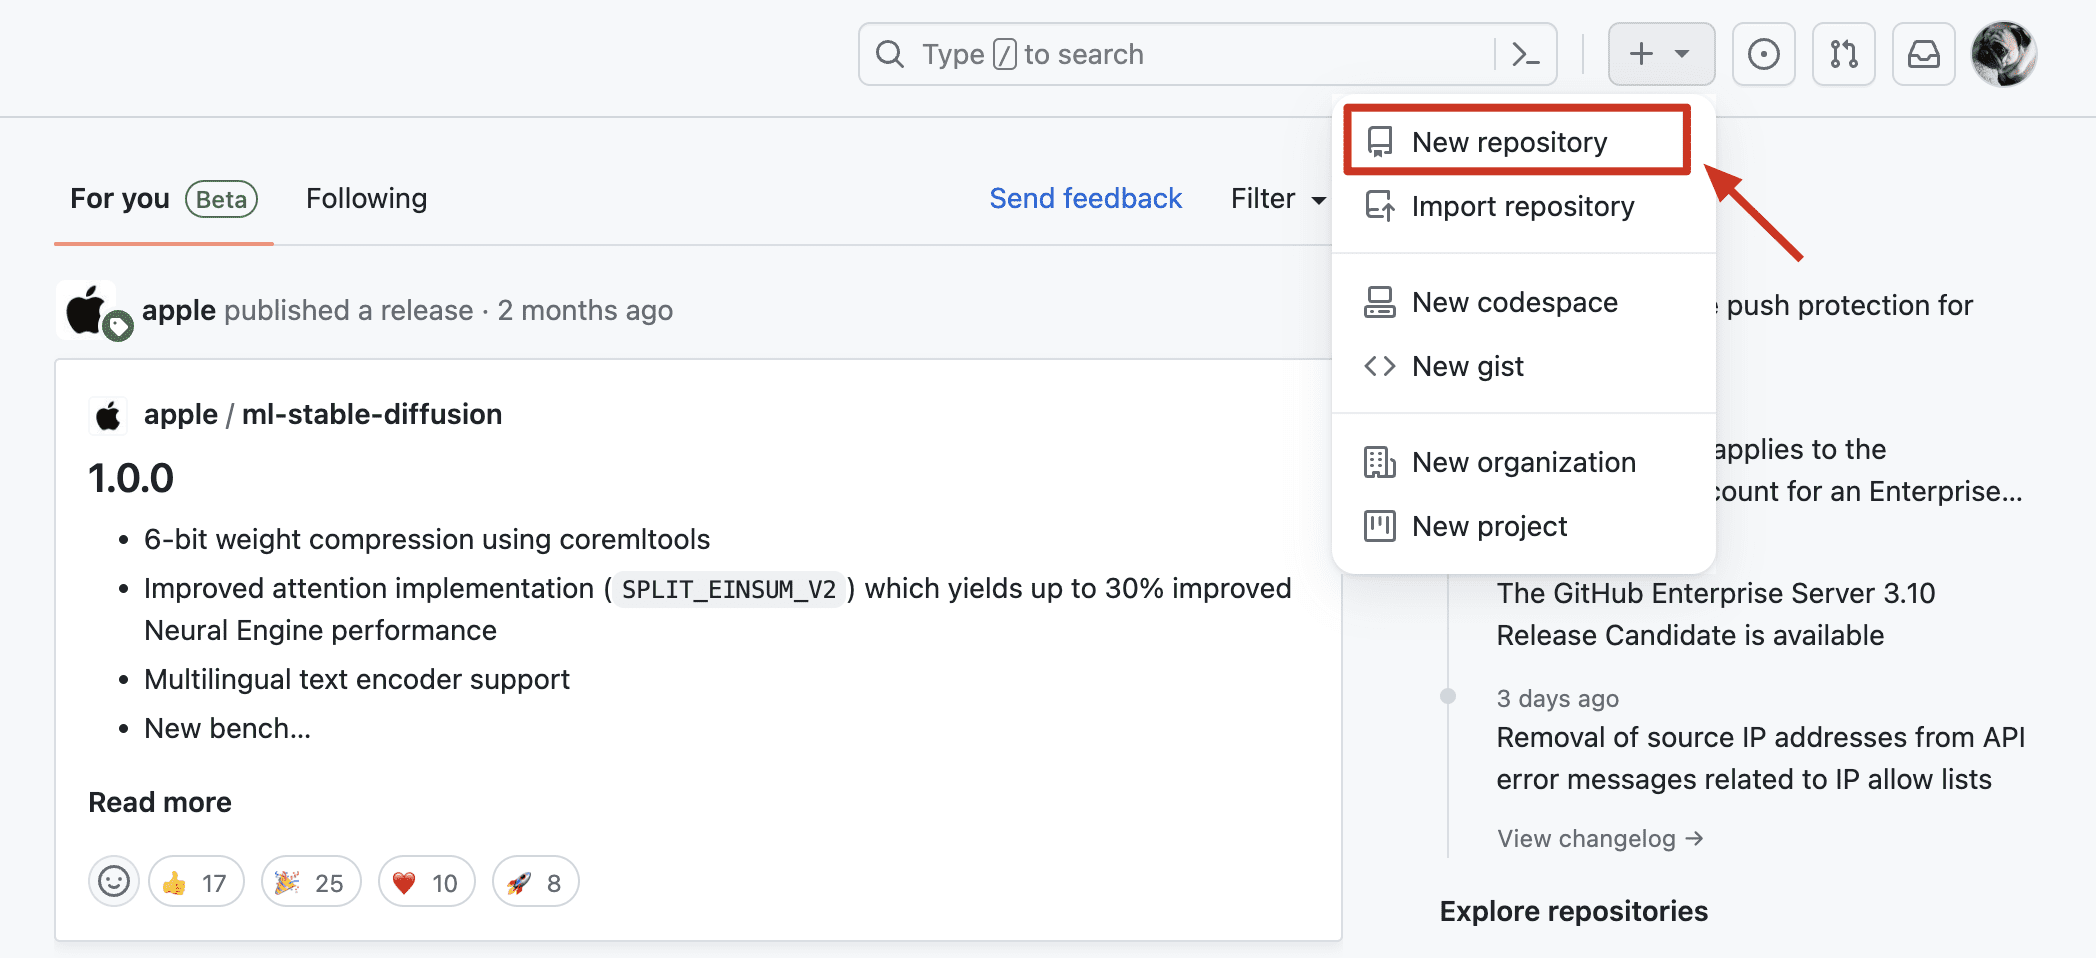
Task: Click the rocket reaction with 8
Action: (x=535, y=882)
